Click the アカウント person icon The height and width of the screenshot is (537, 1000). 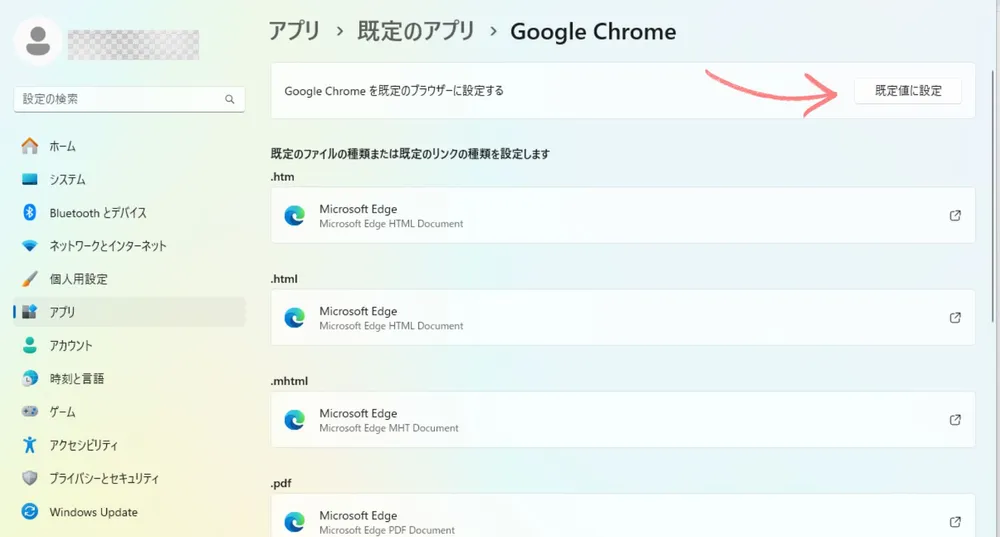click(x=29, y=345)
